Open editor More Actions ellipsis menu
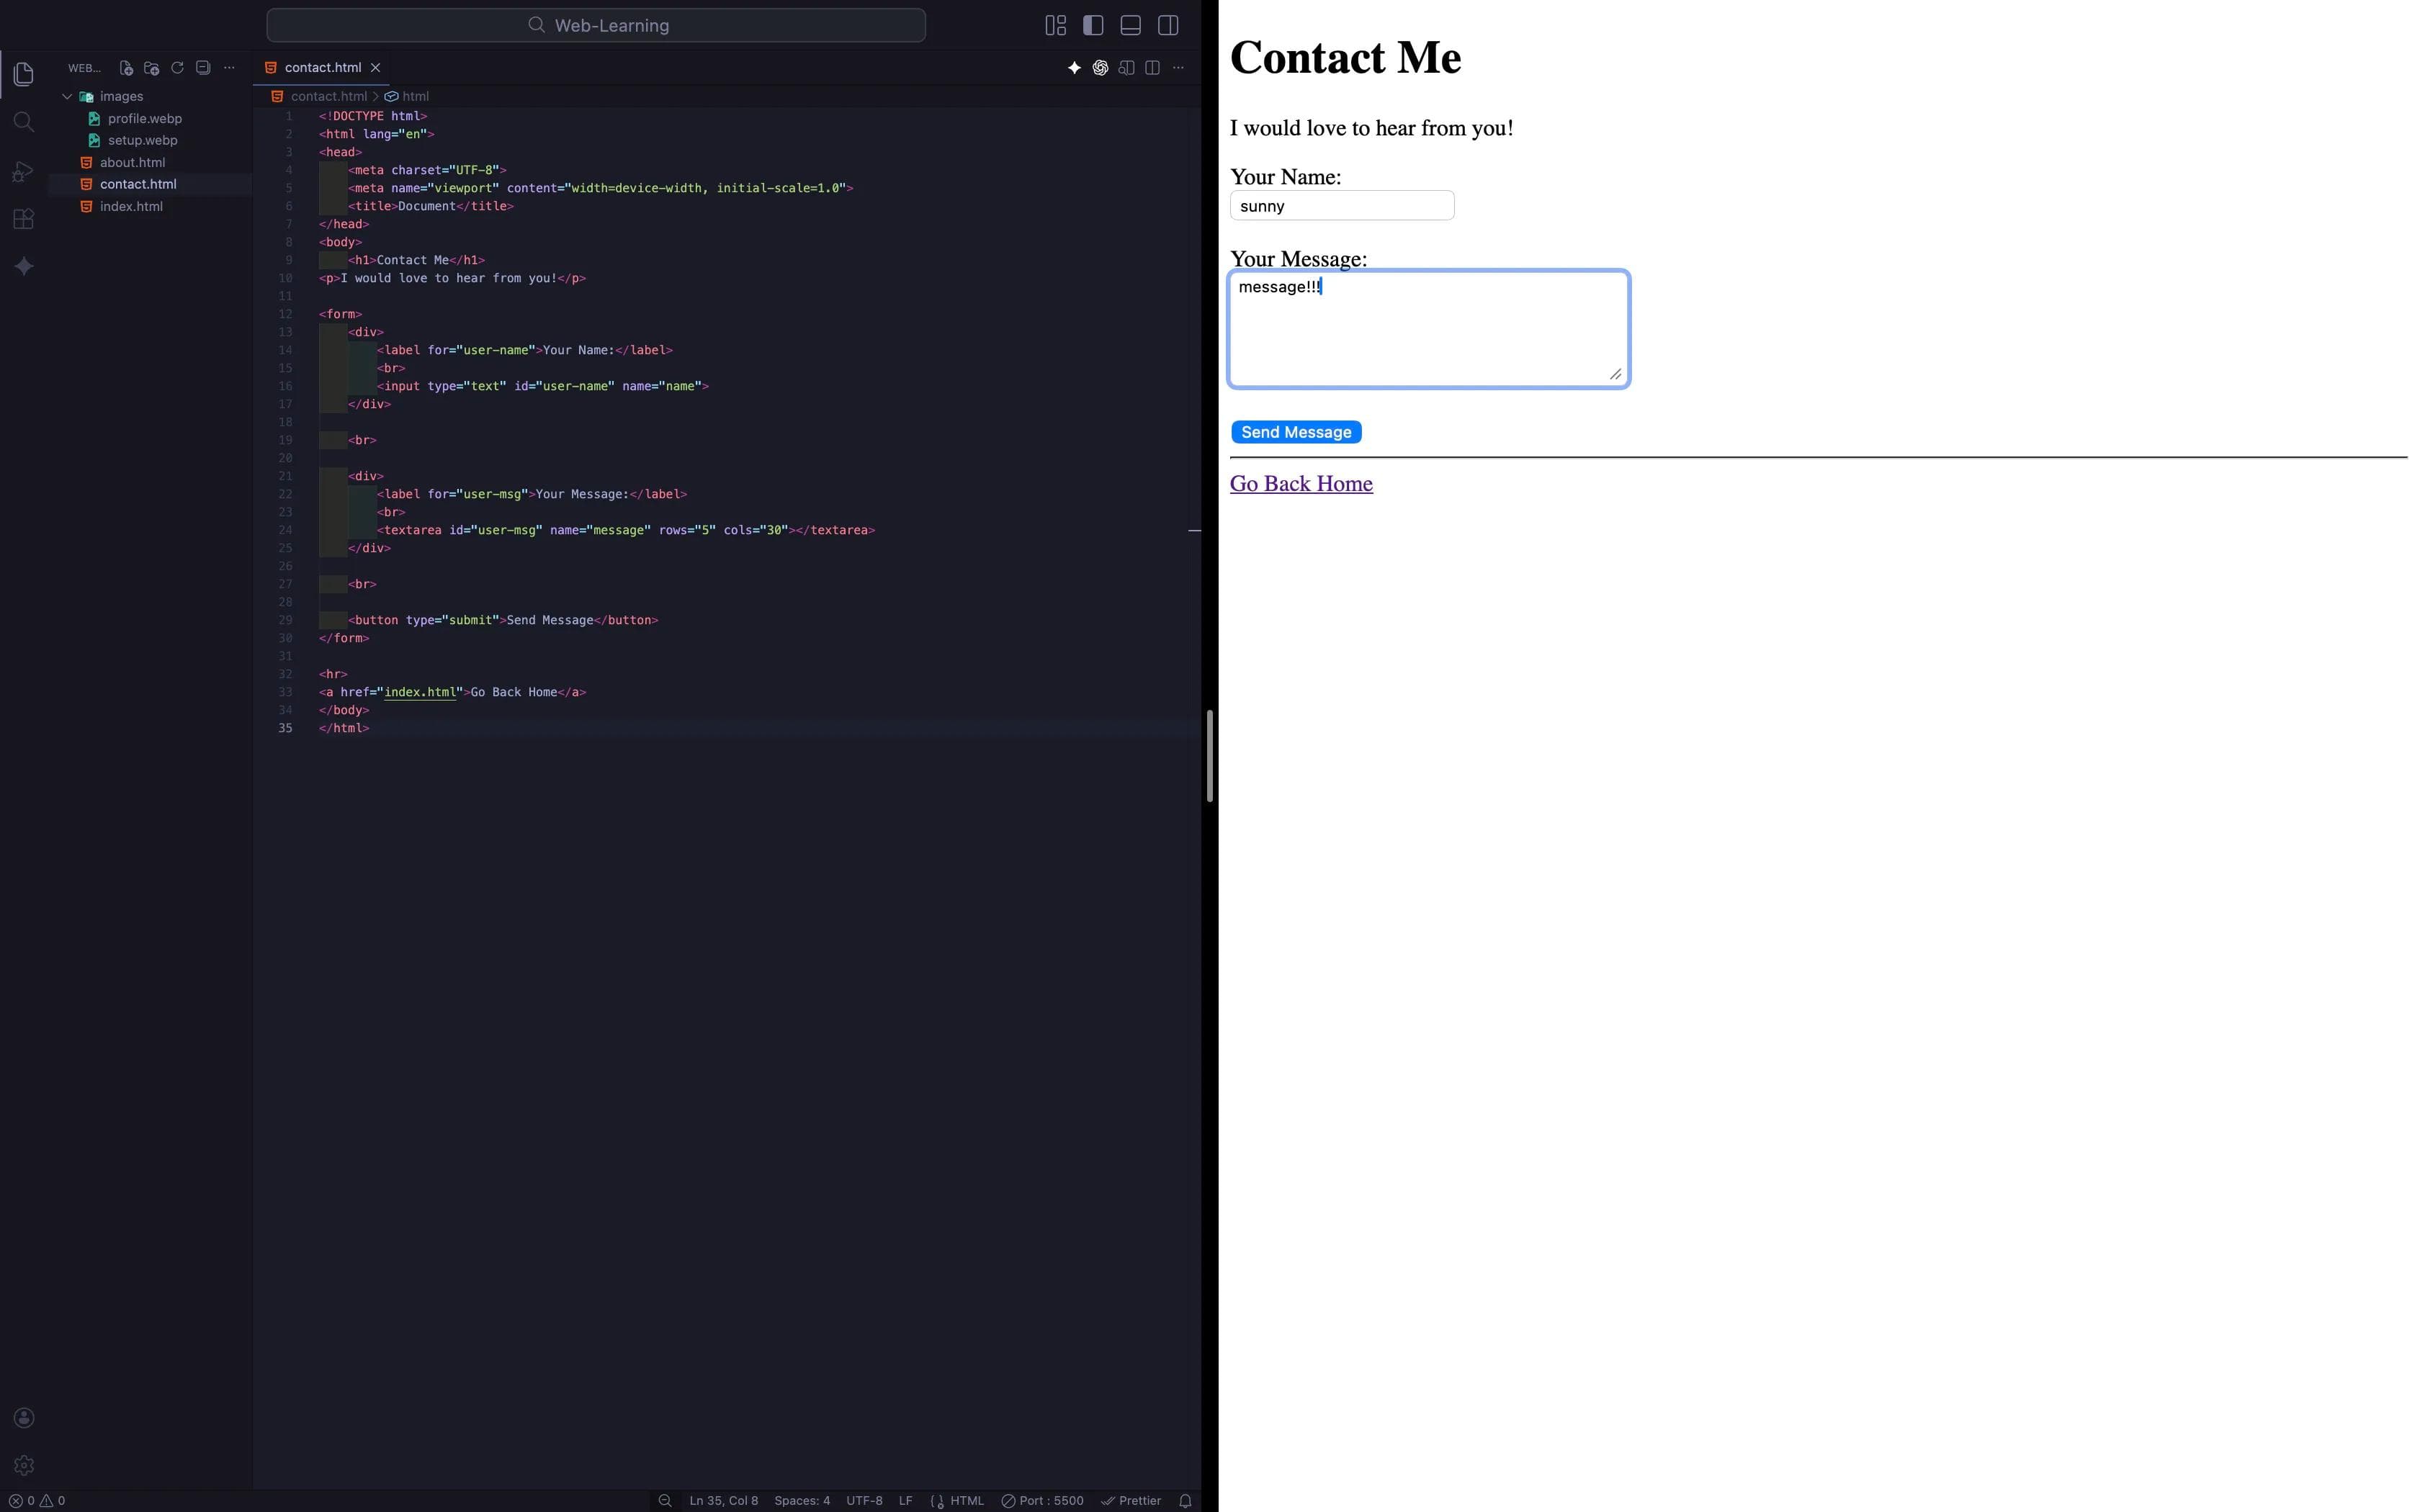Screen dimensions: 2420x1512 pos(1178,68)
